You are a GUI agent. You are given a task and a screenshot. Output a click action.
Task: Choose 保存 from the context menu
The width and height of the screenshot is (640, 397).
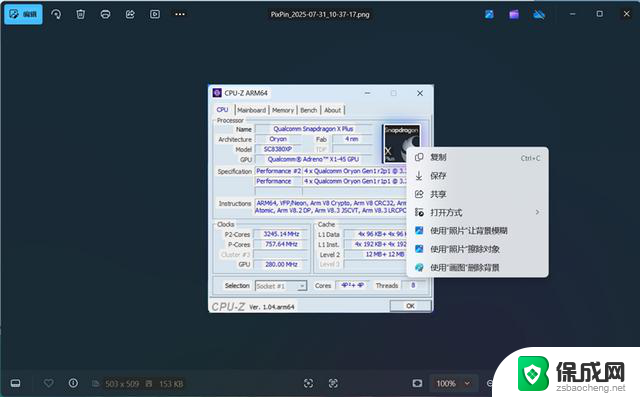coord(477,176)
